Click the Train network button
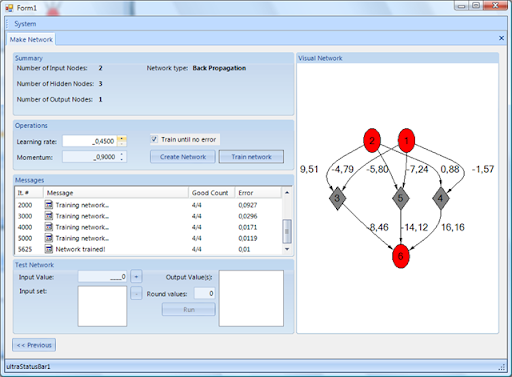This screenshot has height=377, width=512. pos(251,157)
